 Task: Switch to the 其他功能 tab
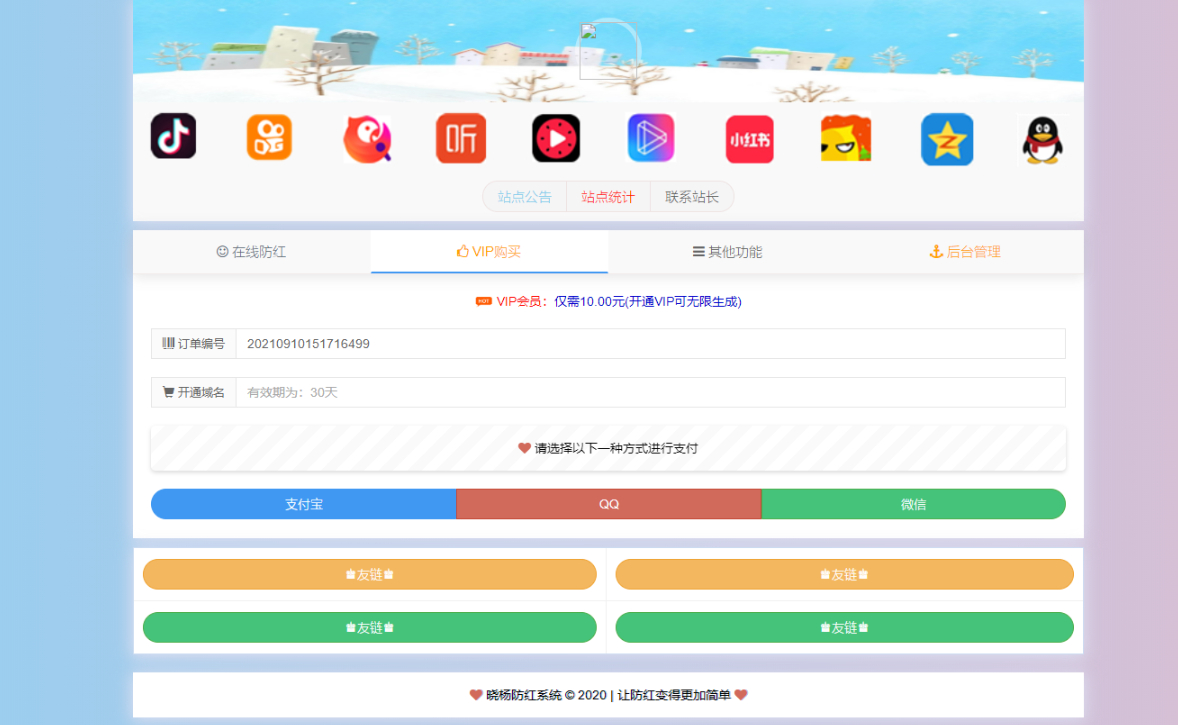[x=726, y=252]
